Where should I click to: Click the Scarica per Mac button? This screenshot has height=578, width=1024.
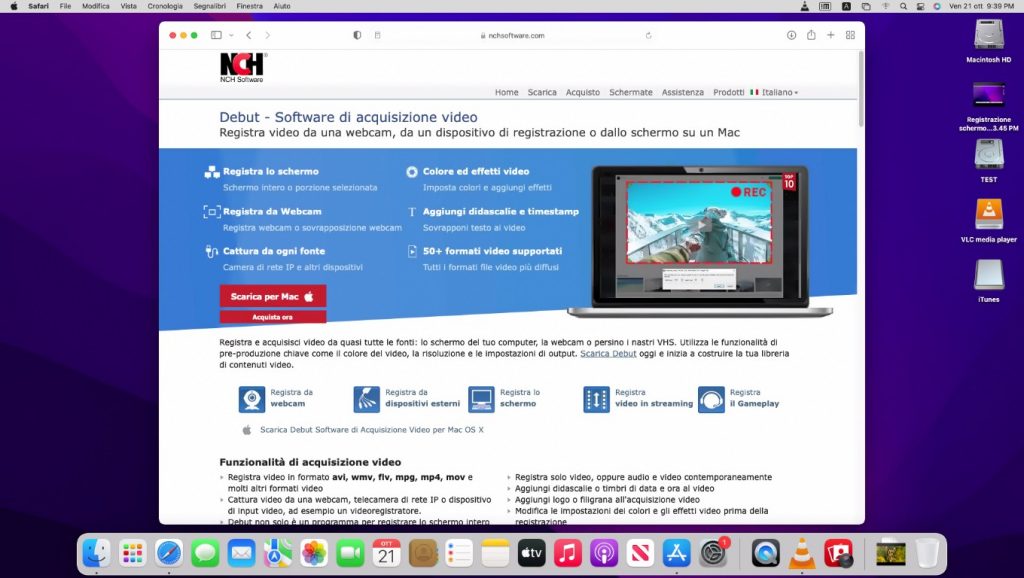273,296
